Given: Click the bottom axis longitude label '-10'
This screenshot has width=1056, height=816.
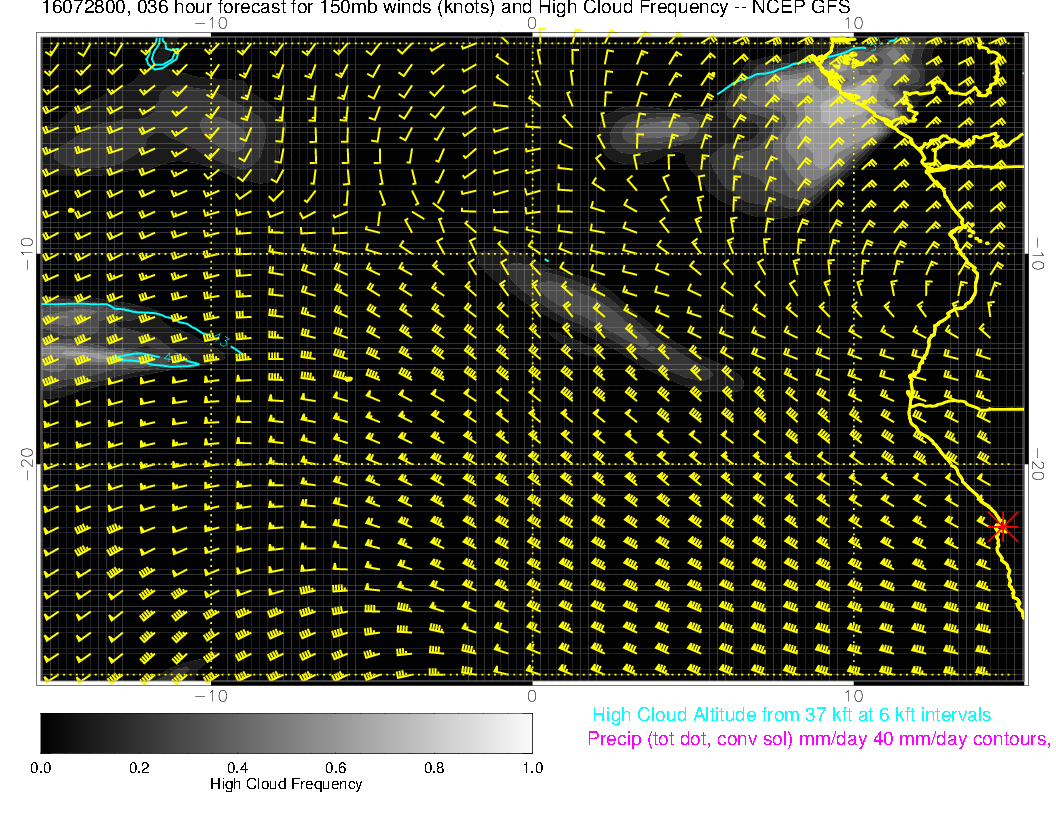Looking at the screenshot, I should click(211, 695).
